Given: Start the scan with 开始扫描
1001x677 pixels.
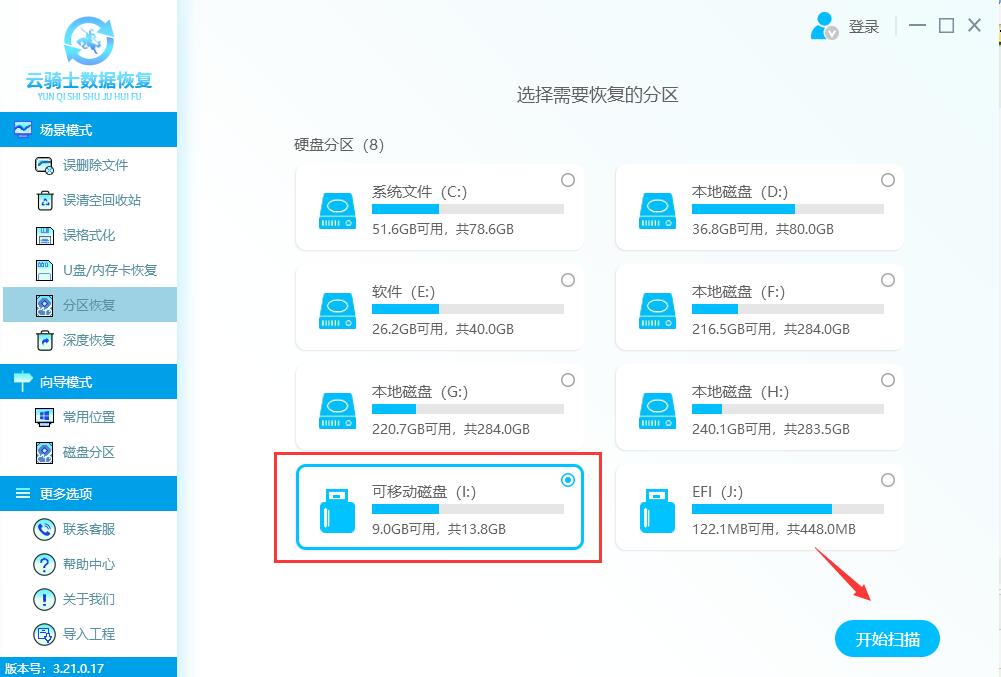Looking at the screenshot, I should click(887, 639).
